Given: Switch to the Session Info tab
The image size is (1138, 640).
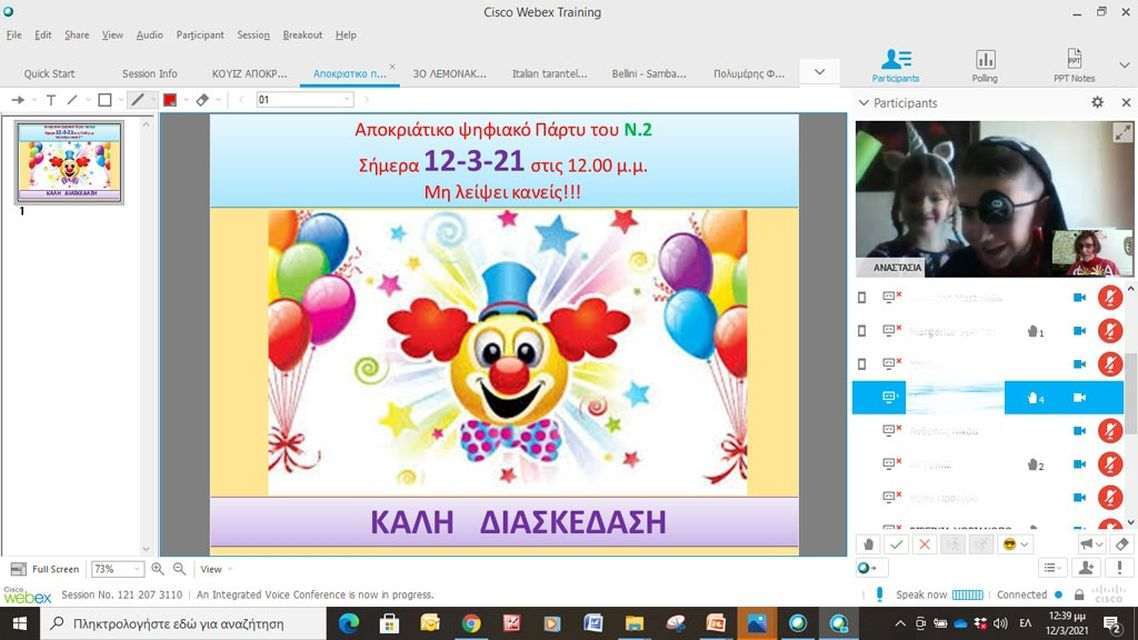Looking at the screenshot, I should click(x=149, y=74).
